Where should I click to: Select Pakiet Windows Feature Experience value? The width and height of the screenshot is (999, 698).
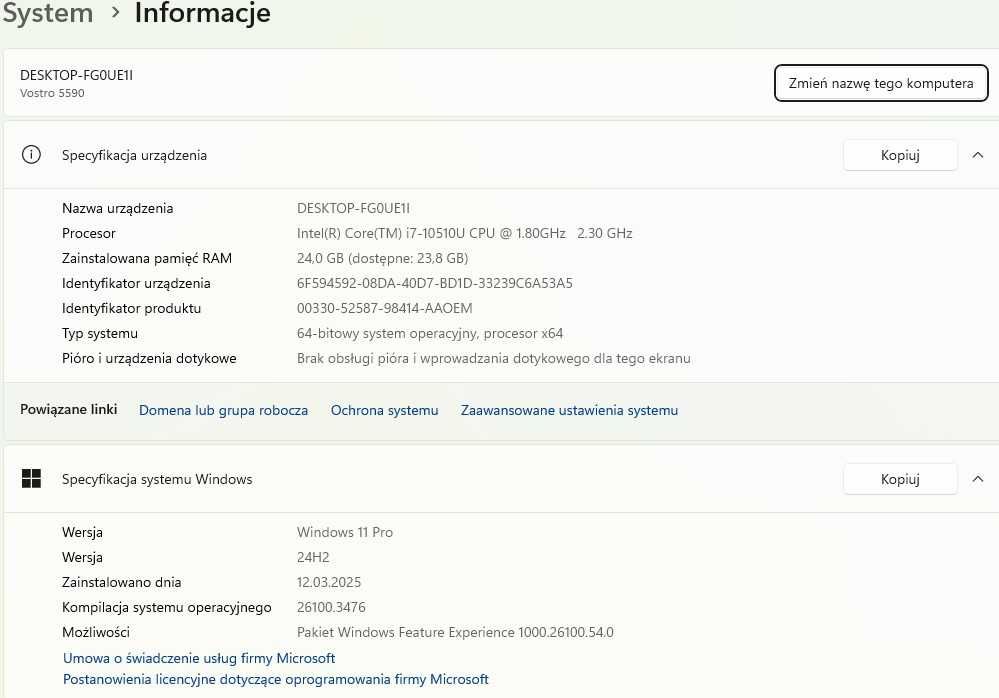(455, 632)
